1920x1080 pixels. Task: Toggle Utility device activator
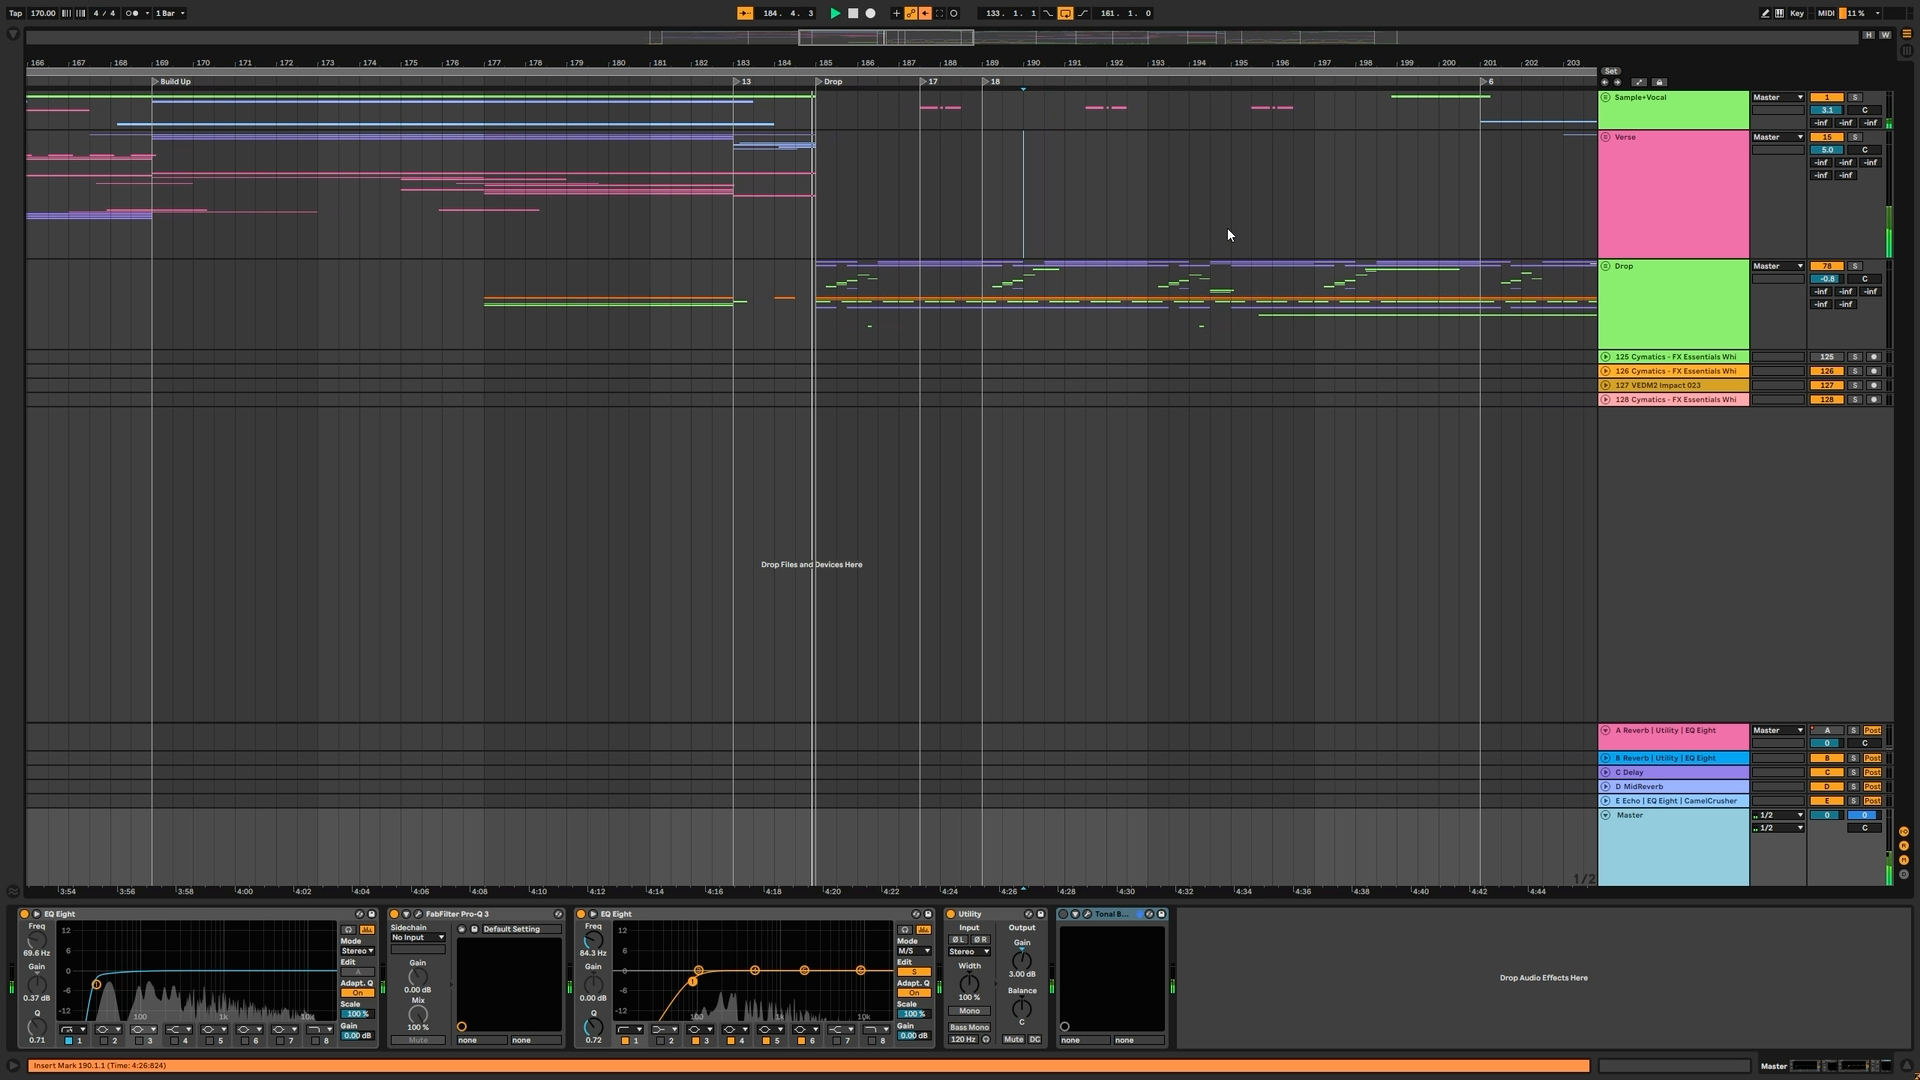tap(951, 914)
